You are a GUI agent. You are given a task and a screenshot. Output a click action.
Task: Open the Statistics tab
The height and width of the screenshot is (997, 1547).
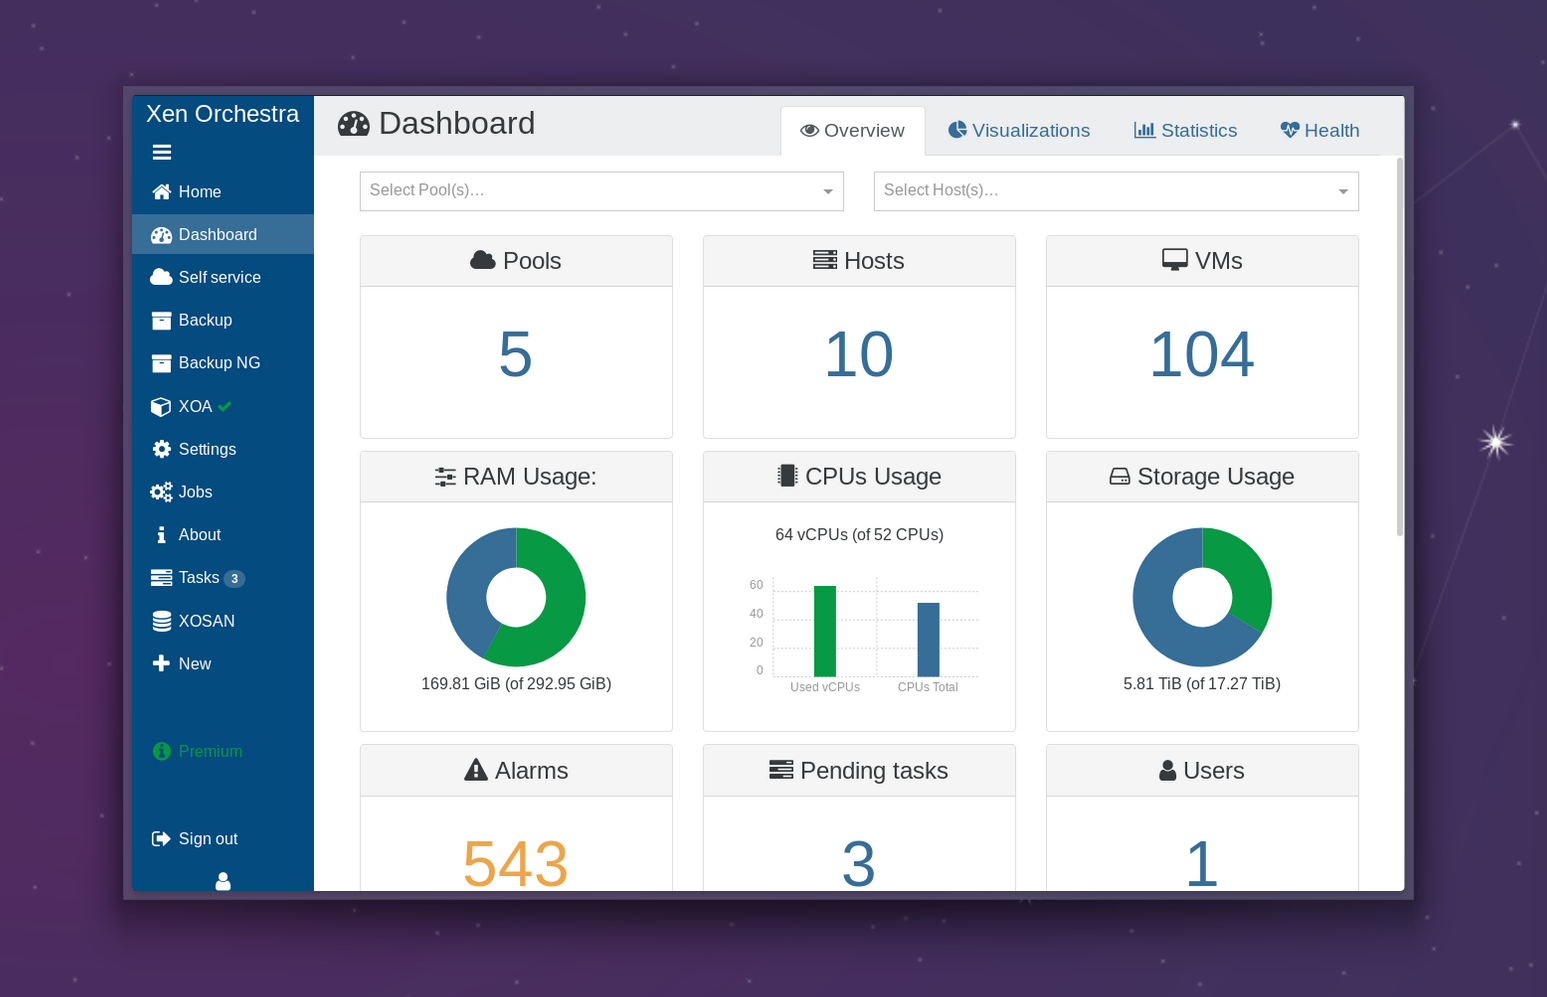tap(1185, 131)
